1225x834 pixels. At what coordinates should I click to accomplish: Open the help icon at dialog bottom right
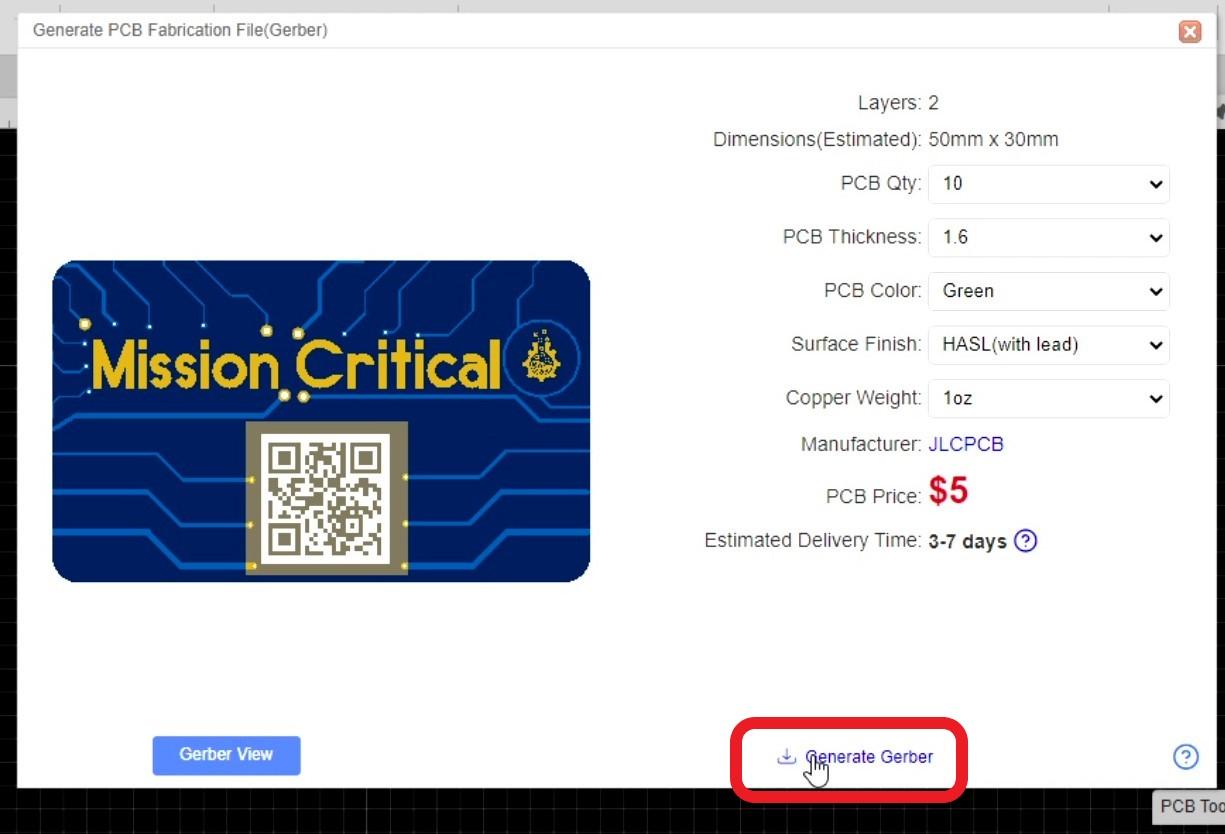coord(1185,757)
